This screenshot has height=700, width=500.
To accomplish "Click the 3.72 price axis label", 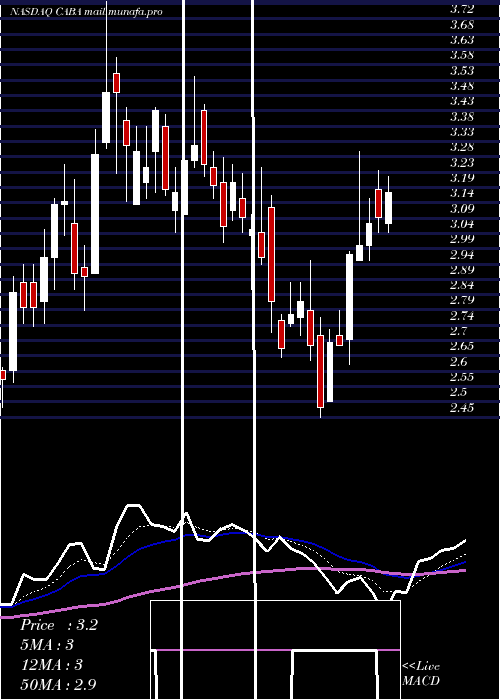I will (x=462, y=9).
